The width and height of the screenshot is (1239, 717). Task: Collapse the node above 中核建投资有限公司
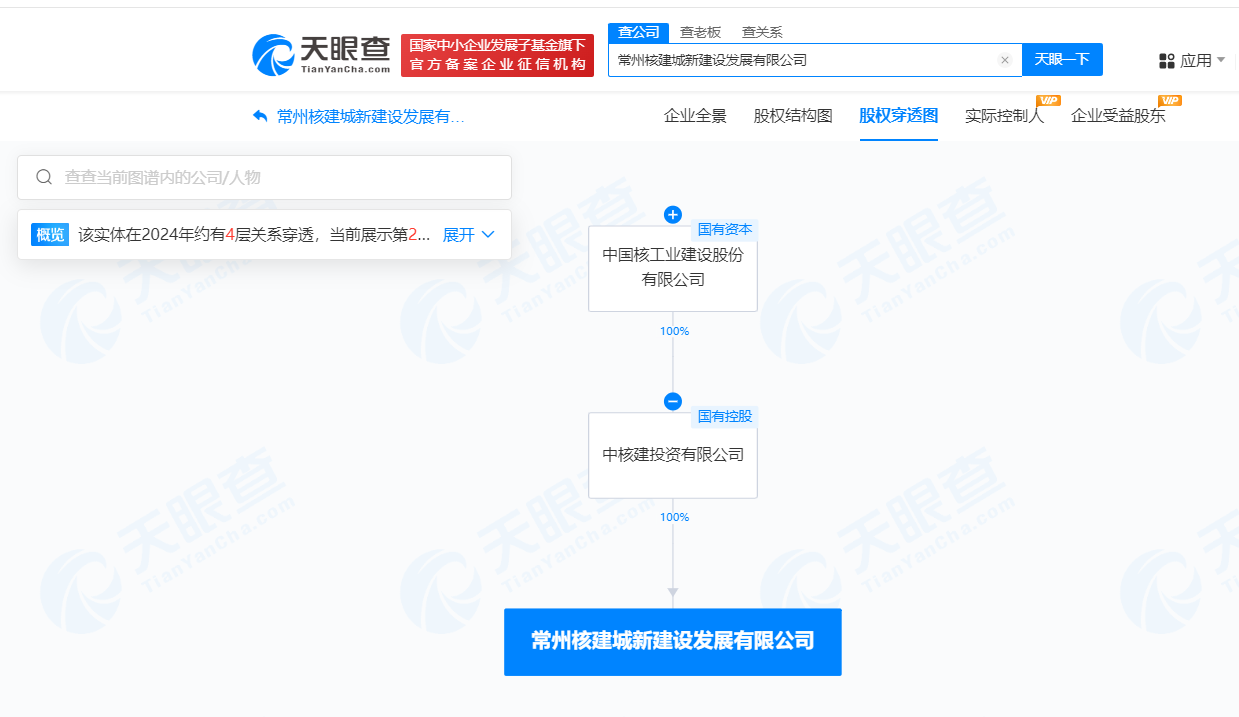pyautogui.click(x=673, y=401)
